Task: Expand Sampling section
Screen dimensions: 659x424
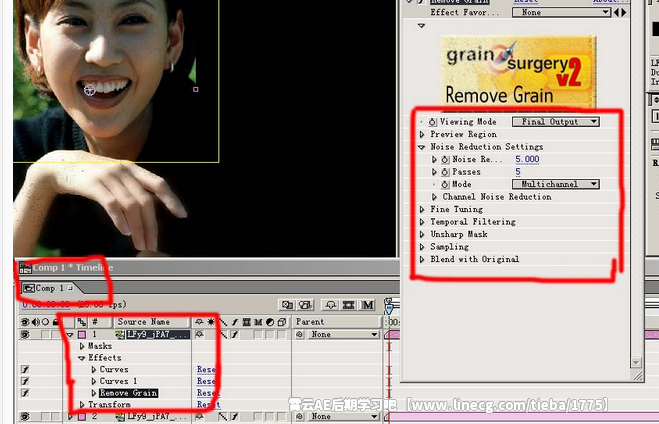Action: click(422, 247)
